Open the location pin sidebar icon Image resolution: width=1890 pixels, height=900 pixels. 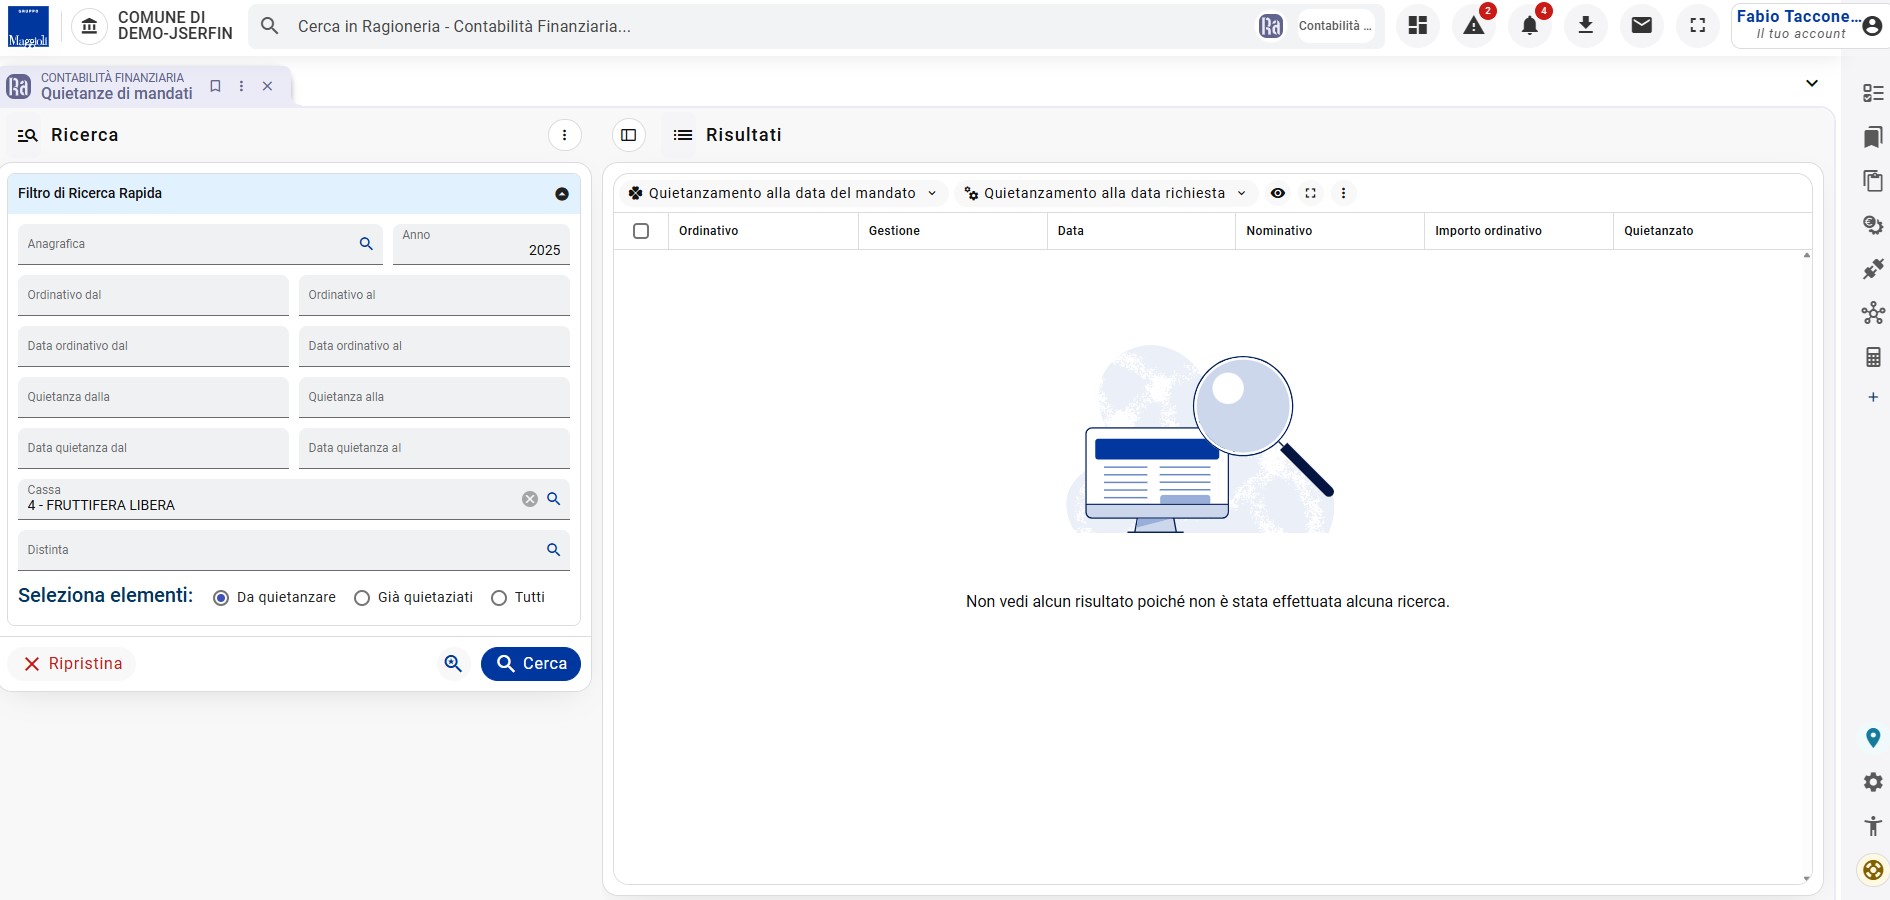tap(1873, 738)
